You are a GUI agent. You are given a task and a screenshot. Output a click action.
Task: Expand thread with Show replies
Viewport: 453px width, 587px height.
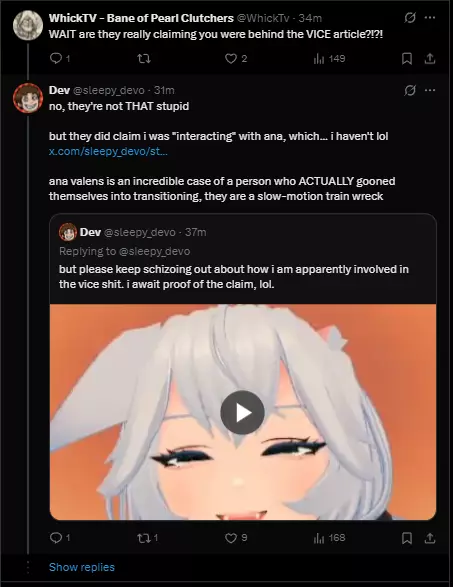(x=82, y=567)
